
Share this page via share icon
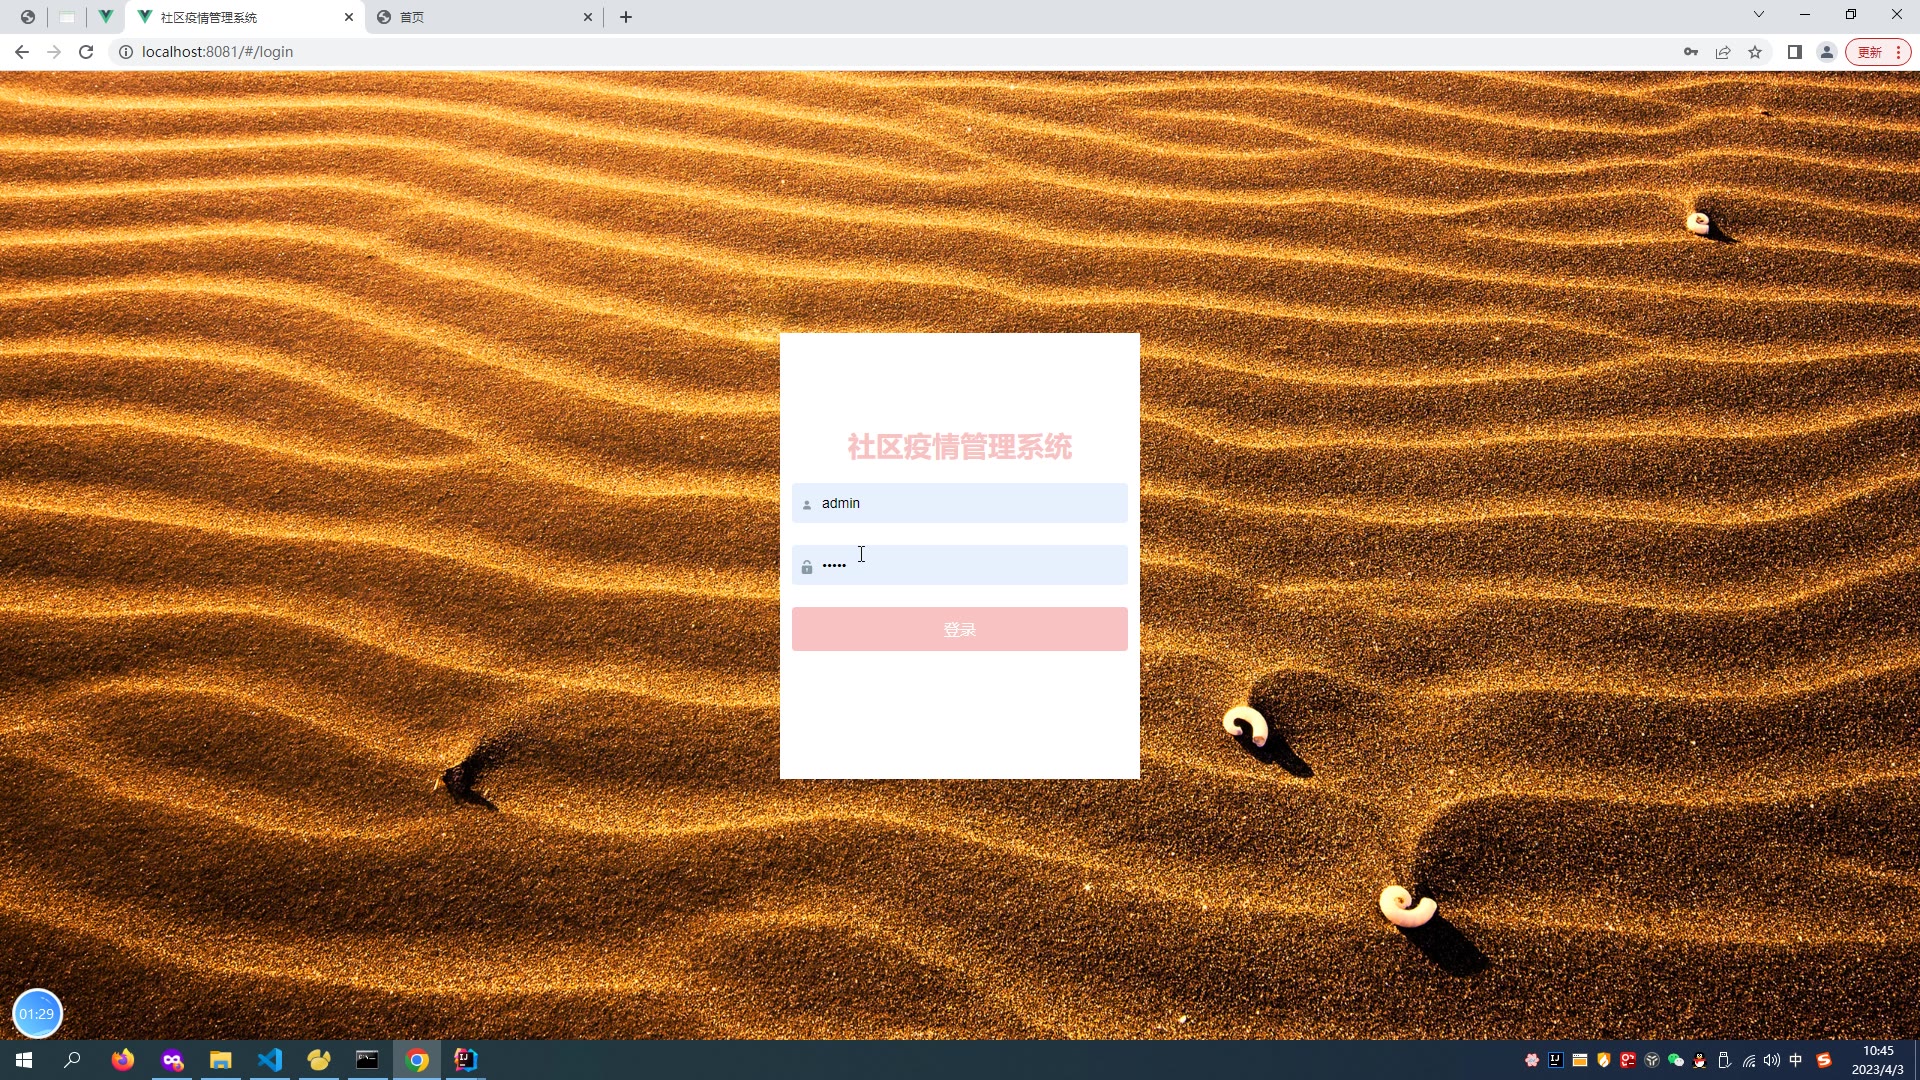pyautogui.click(x=1723, y=52)
